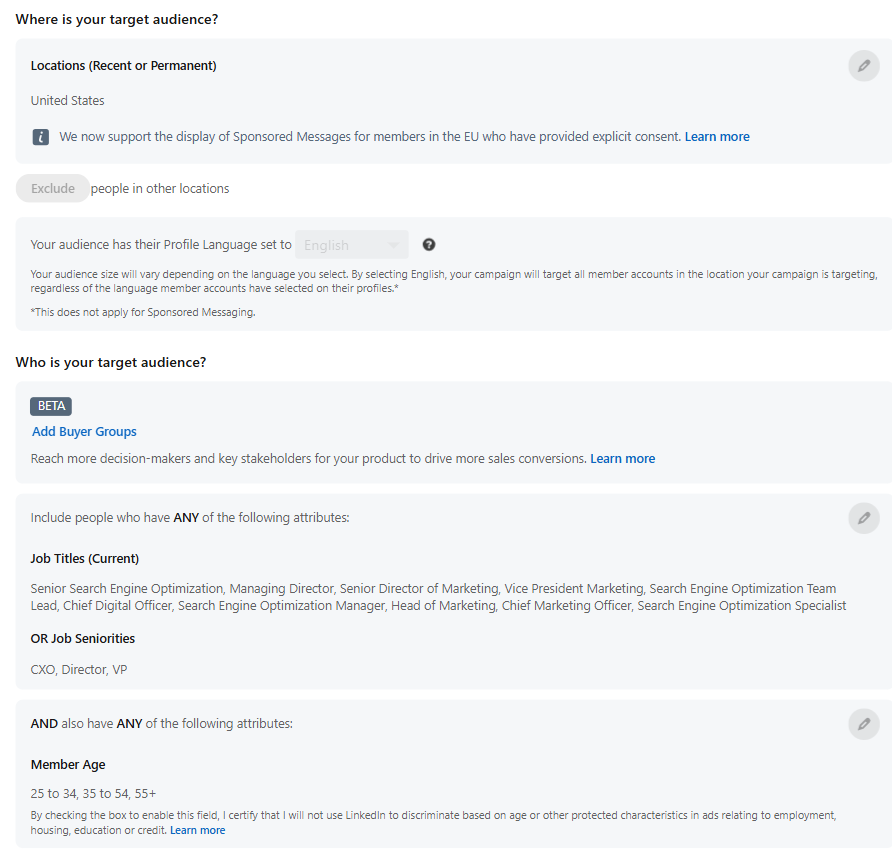Select the United States location entry
Image resolution: width=892 pixels, height=849 pixels.
click(x=68, y=101)
